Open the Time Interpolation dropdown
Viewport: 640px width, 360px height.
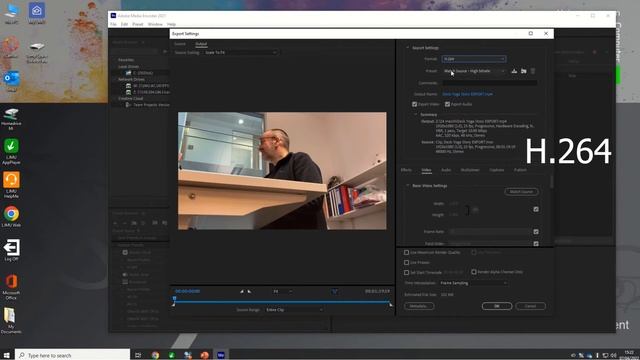click(x=473, y=283)
